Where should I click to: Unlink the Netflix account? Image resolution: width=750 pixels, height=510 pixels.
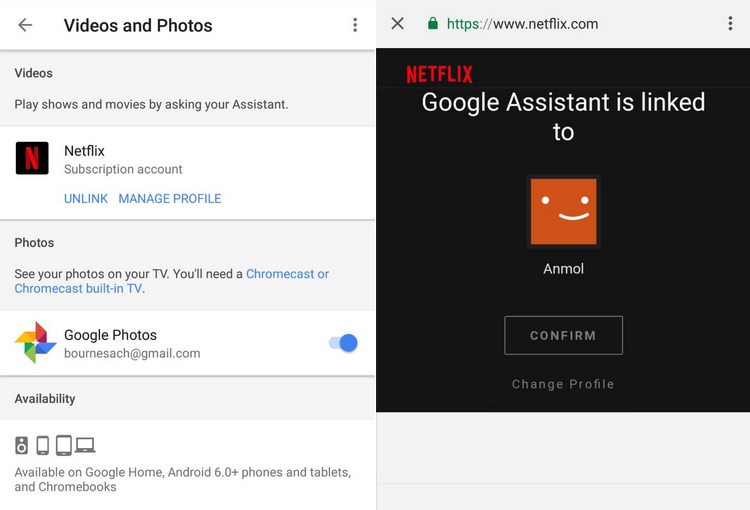(x=86, y=199)
